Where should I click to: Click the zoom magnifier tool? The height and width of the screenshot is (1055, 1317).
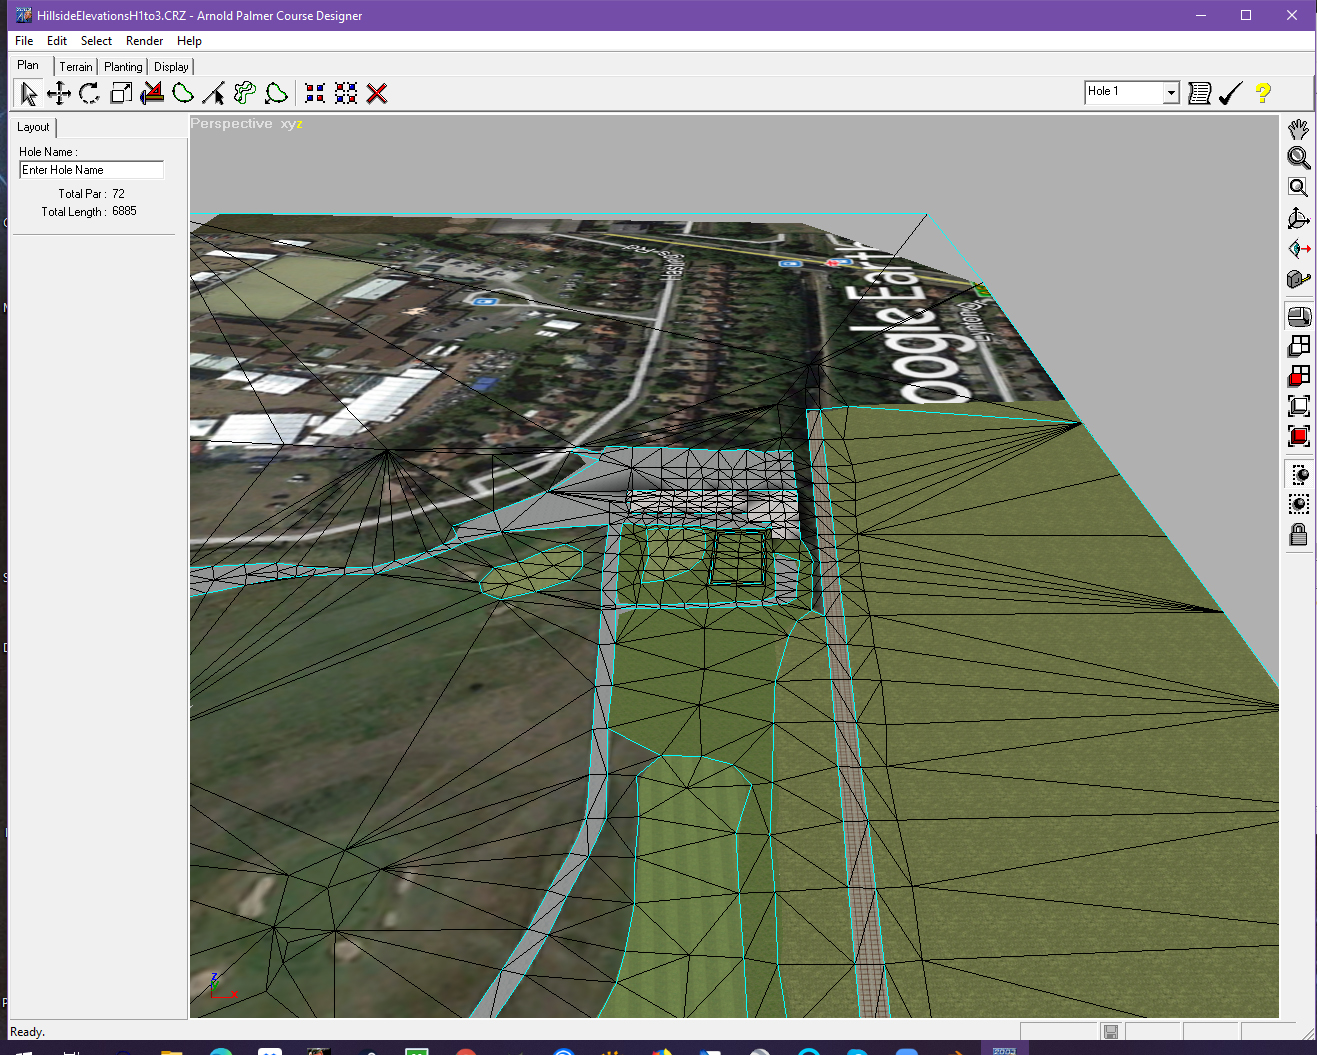point(1298,158)
